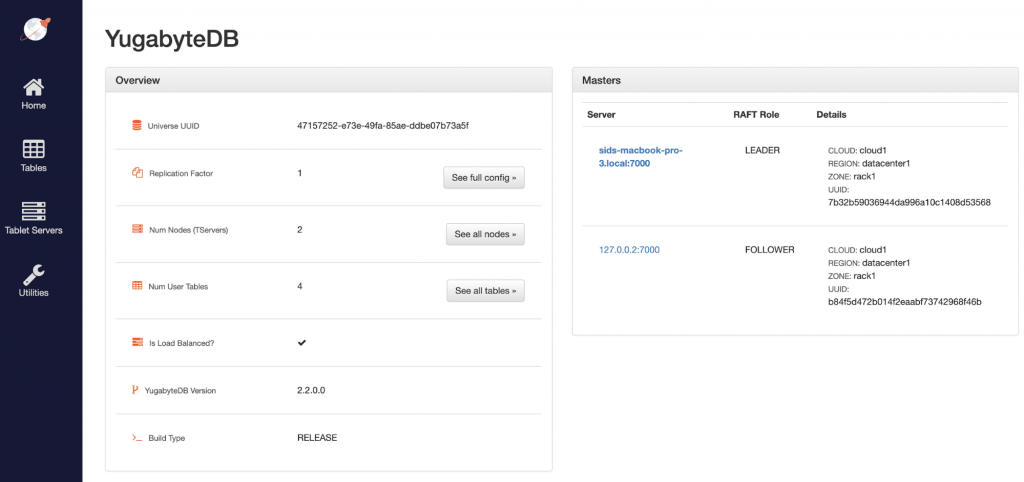
Task: Click the Universe UUID database icon
Action: pos(137,126)
